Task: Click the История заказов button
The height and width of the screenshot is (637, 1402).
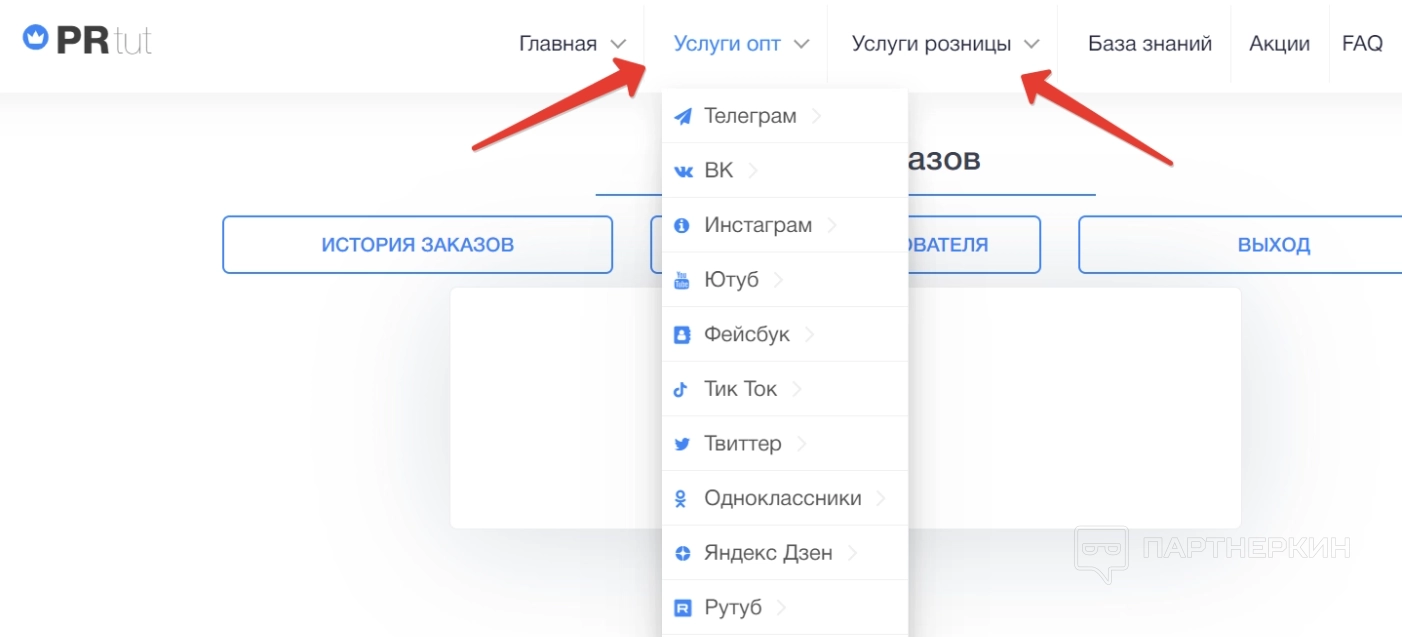Action: (x=417, y=245)
